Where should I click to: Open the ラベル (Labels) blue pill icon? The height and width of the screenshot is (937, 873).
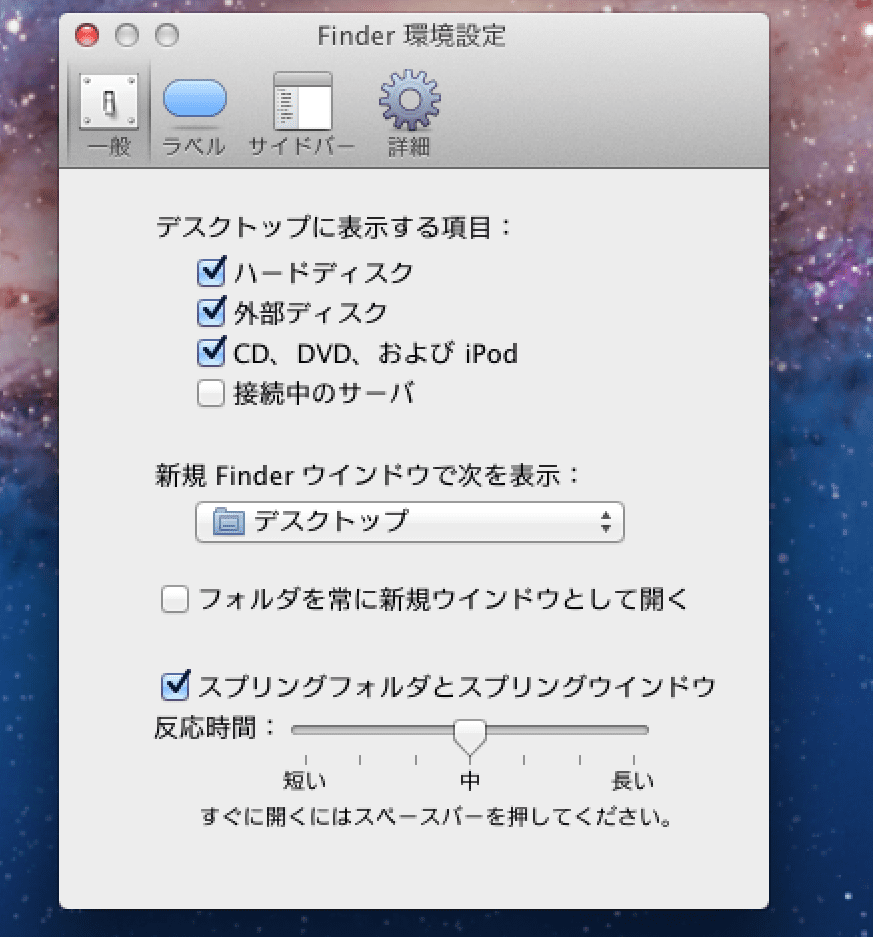point(195,99)
